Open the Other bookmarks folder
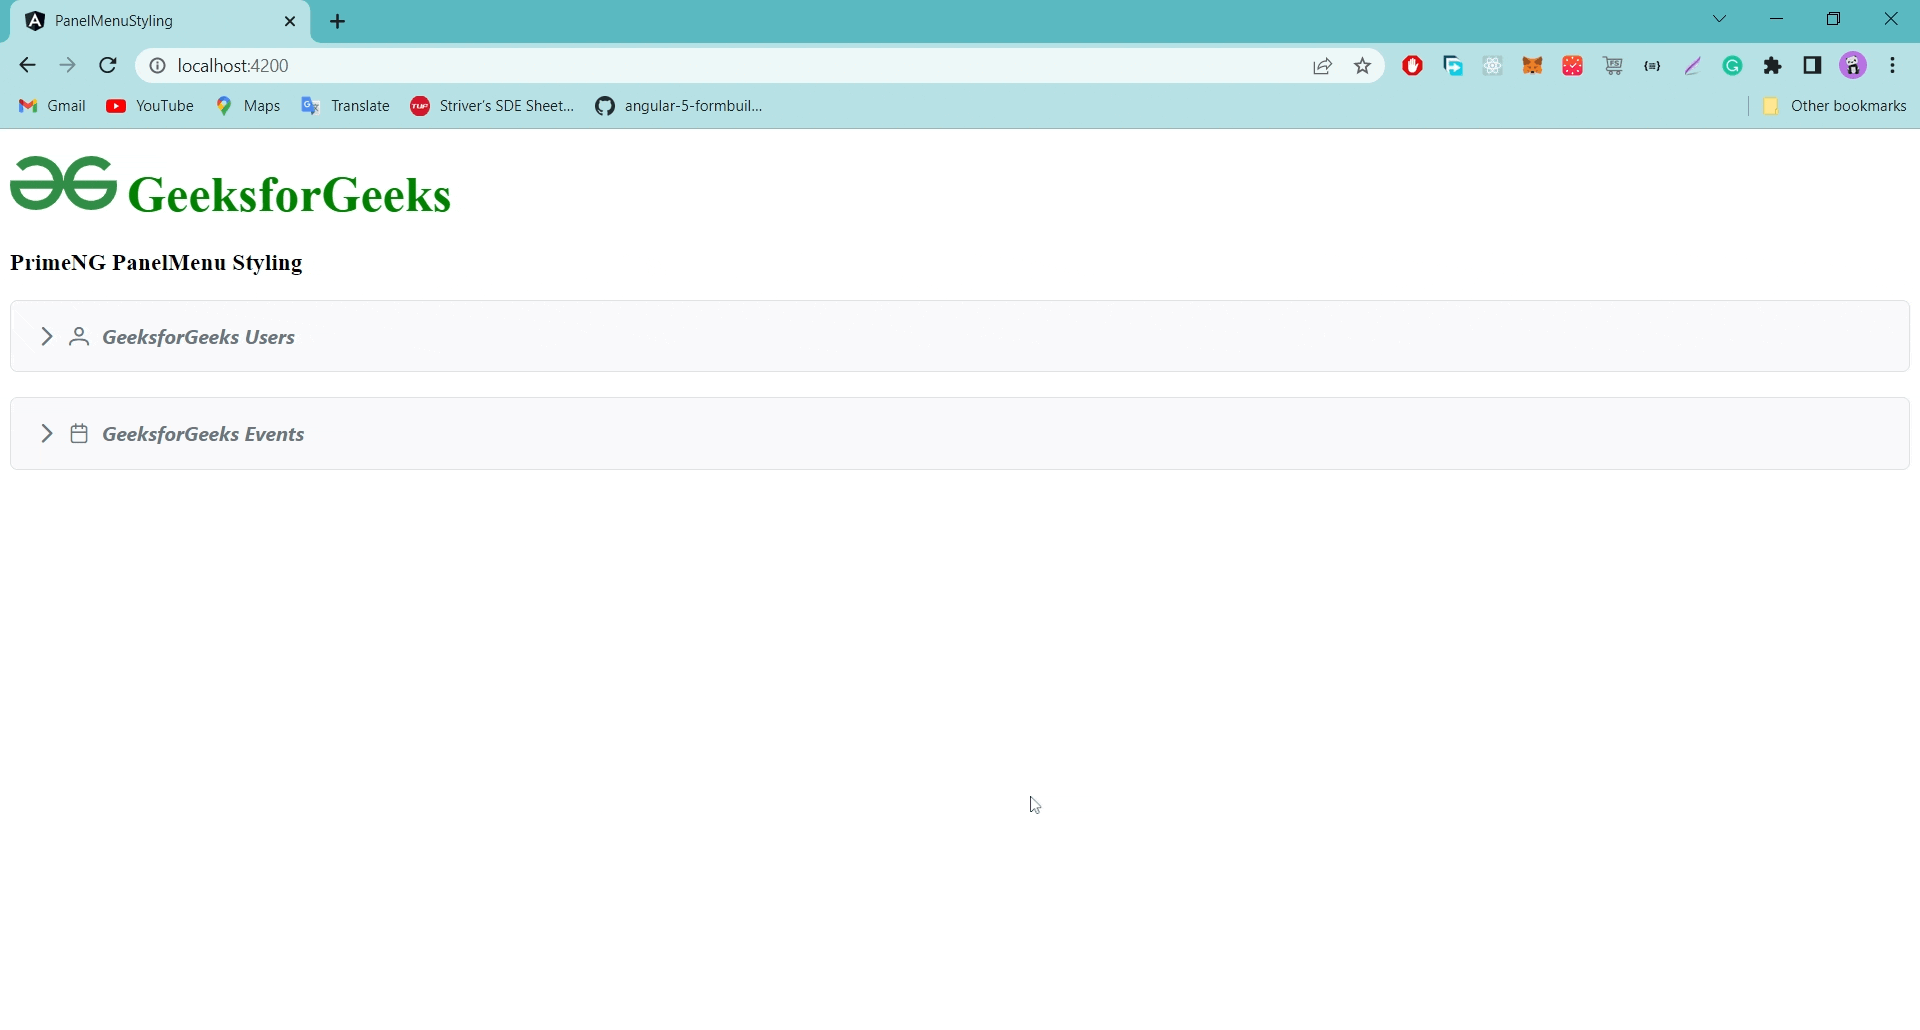 tap(1834, 106)
